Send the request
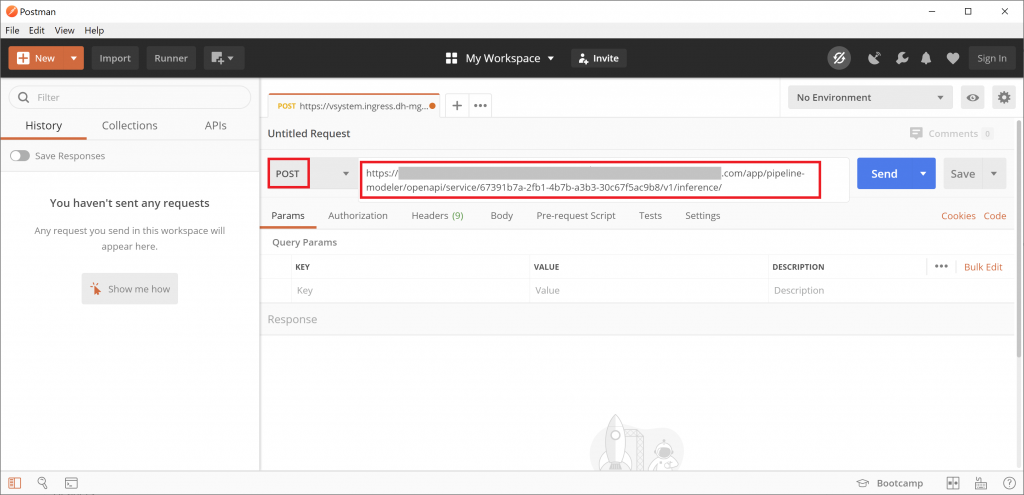1024x495 pixels. point(884,174)
